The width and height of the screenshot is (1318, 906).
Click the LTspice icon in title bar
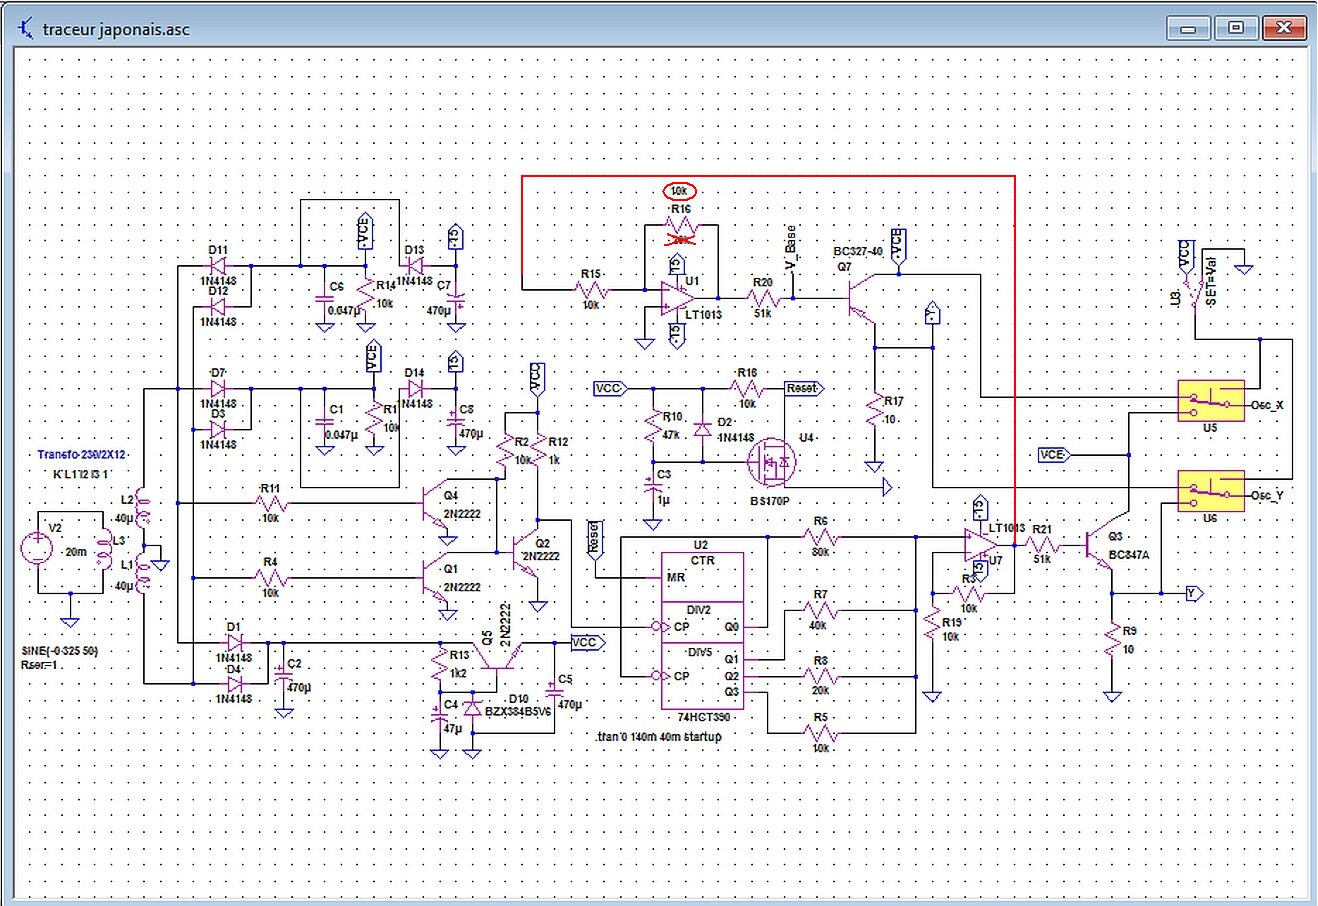click(x=26, y=28)
